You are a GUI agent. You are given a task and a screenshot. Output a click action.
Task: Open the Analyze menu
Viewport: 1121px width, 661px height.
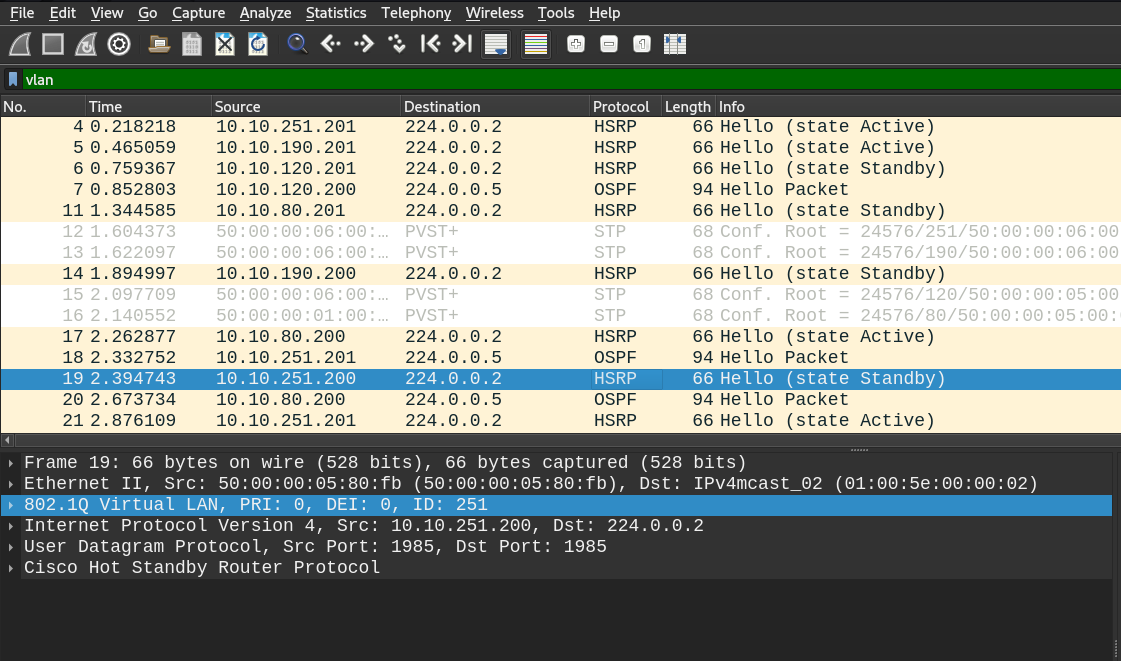coord(265,13)
